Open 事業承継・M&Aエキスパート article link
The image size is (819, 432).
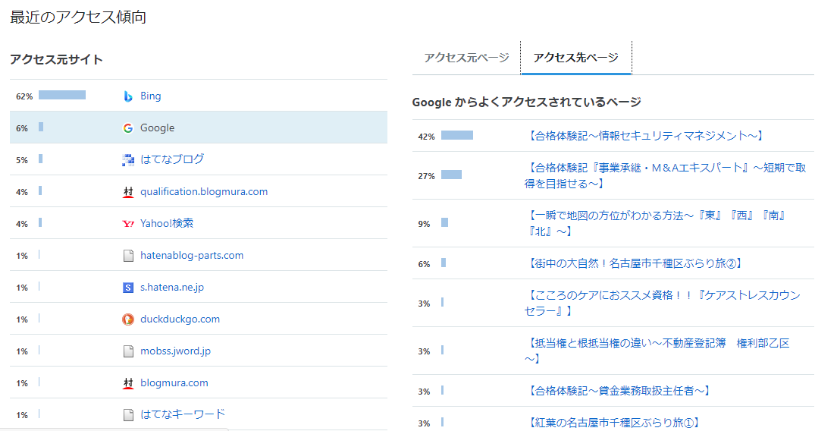point(665,176)
